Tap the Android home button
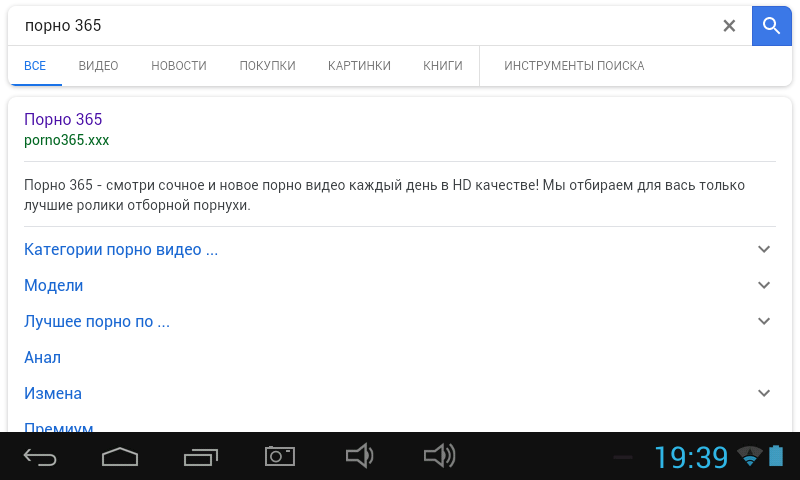Image resolution: width=800 pixels, height=480 pixels. coord(120,457)
